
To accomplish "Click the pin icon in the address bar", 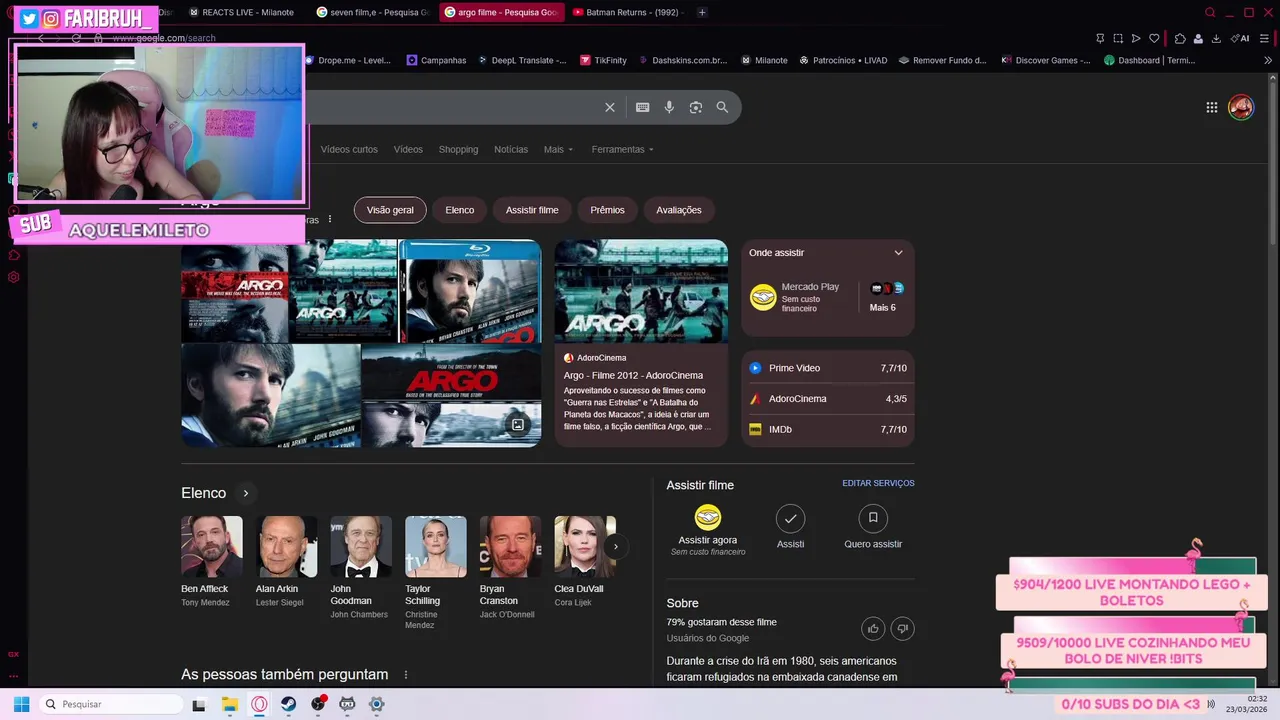I will (1100, 38).
